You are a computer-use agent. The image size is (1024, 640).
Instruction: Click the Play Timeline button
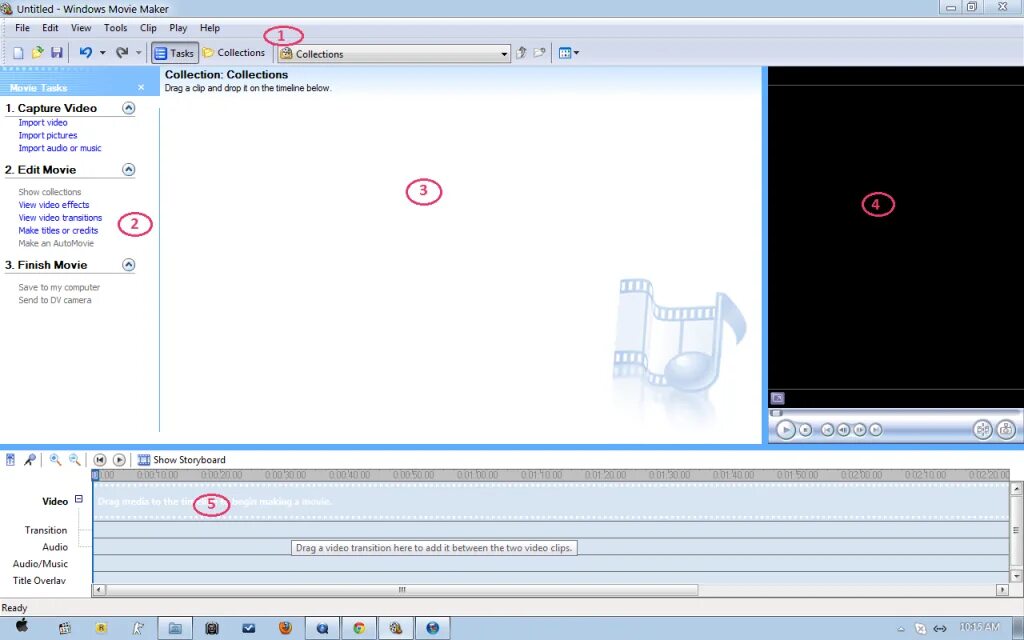click(x=119, y=460)
